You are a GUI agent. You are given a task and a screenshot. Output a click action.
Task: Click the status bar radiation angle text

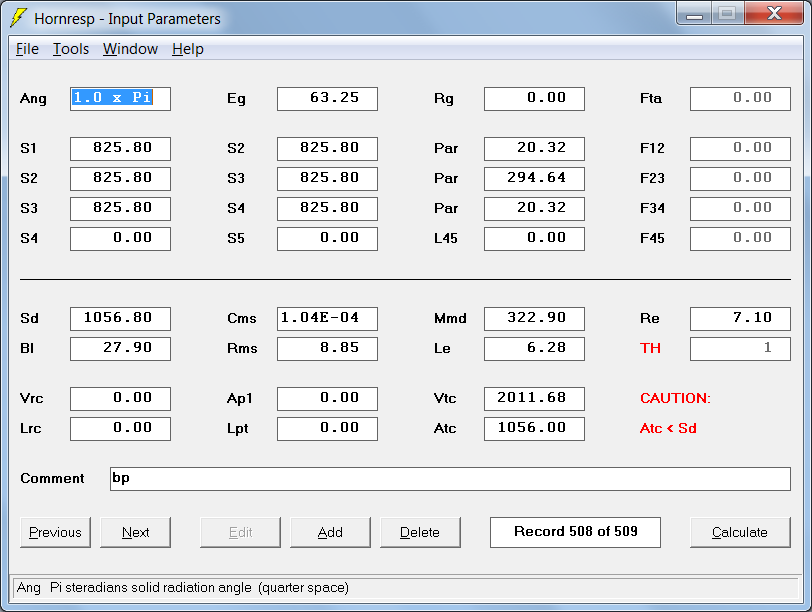point(183,588)
